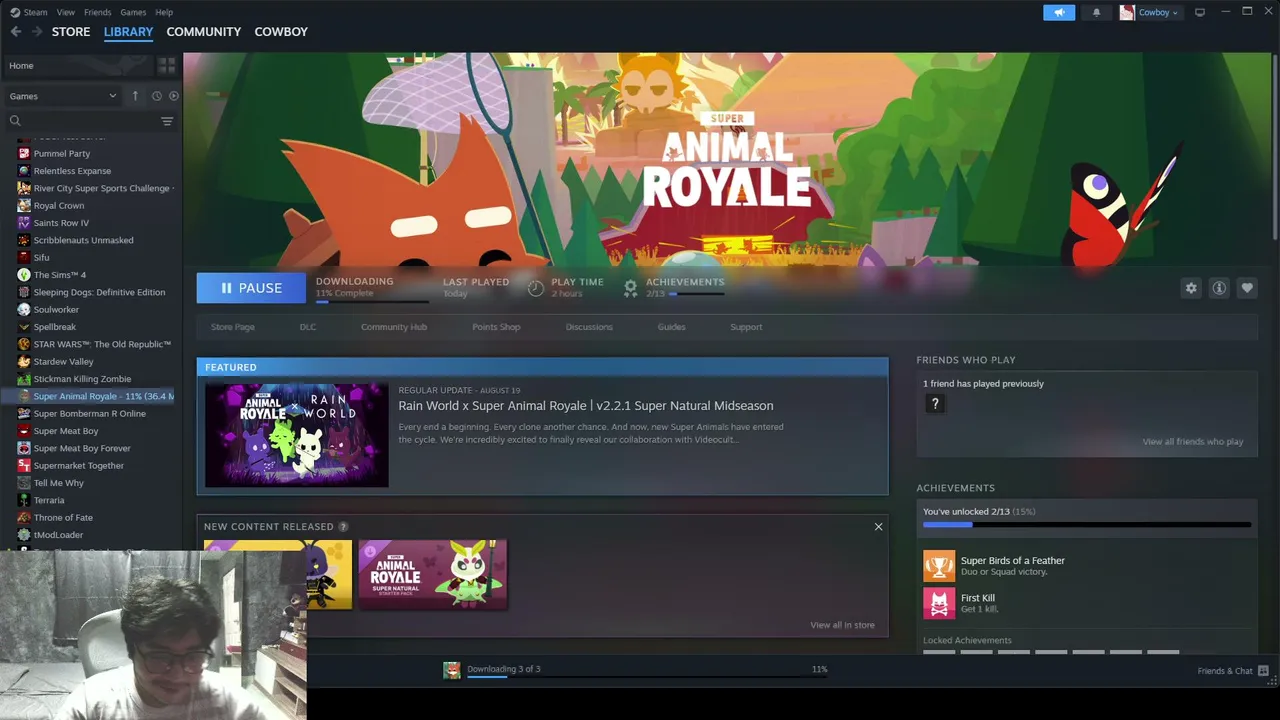Filter by ready-to-play games icon

click(x=173, y=96)
